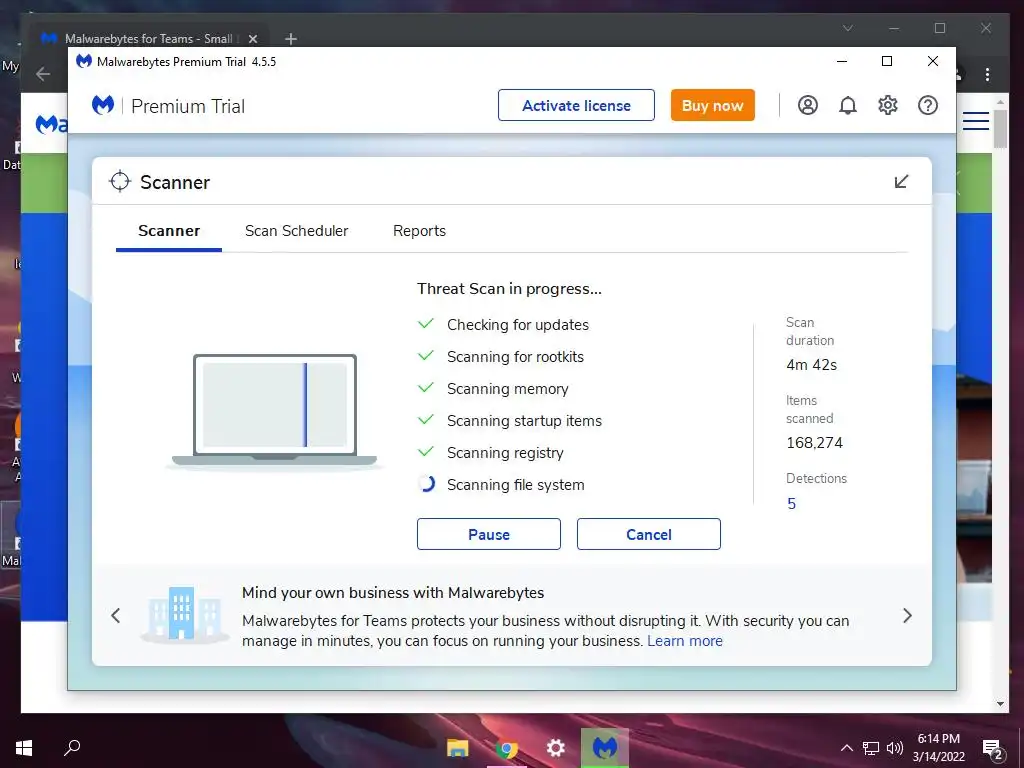
Task: Click 'Mind your own business with Malwarebytes' heading
Action: (x=392, y=592)
